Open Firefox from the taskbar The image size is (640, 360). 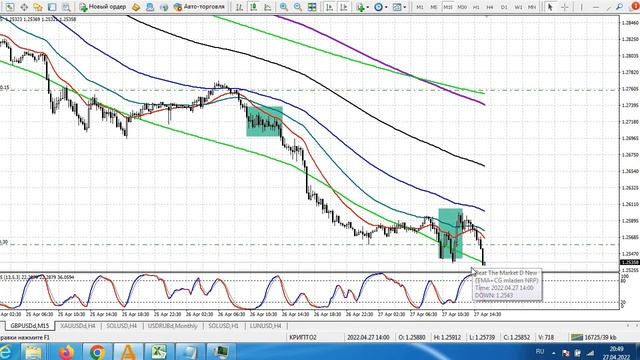[66, 351]
